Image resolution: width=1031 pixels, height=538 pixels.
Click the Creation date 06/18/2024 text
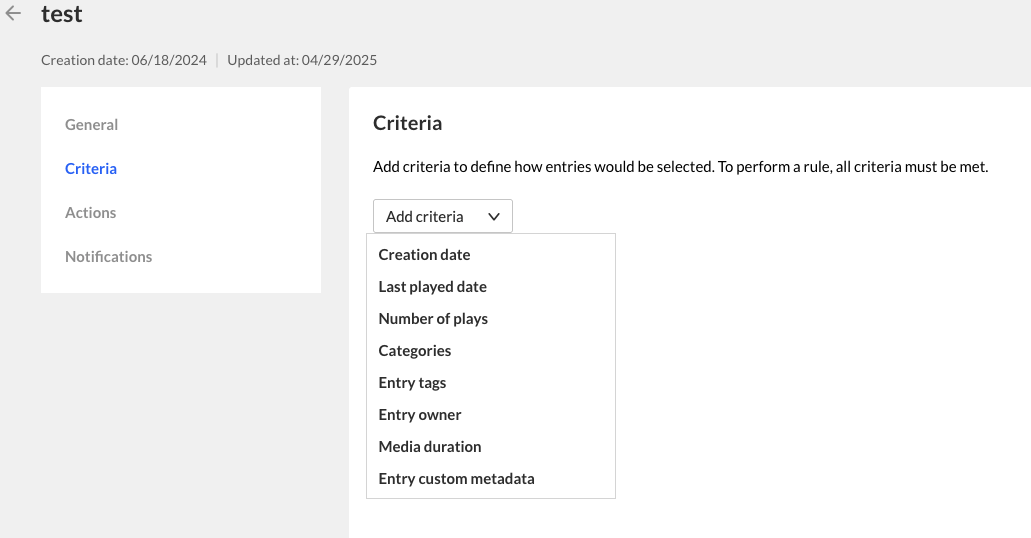(124, 60)
